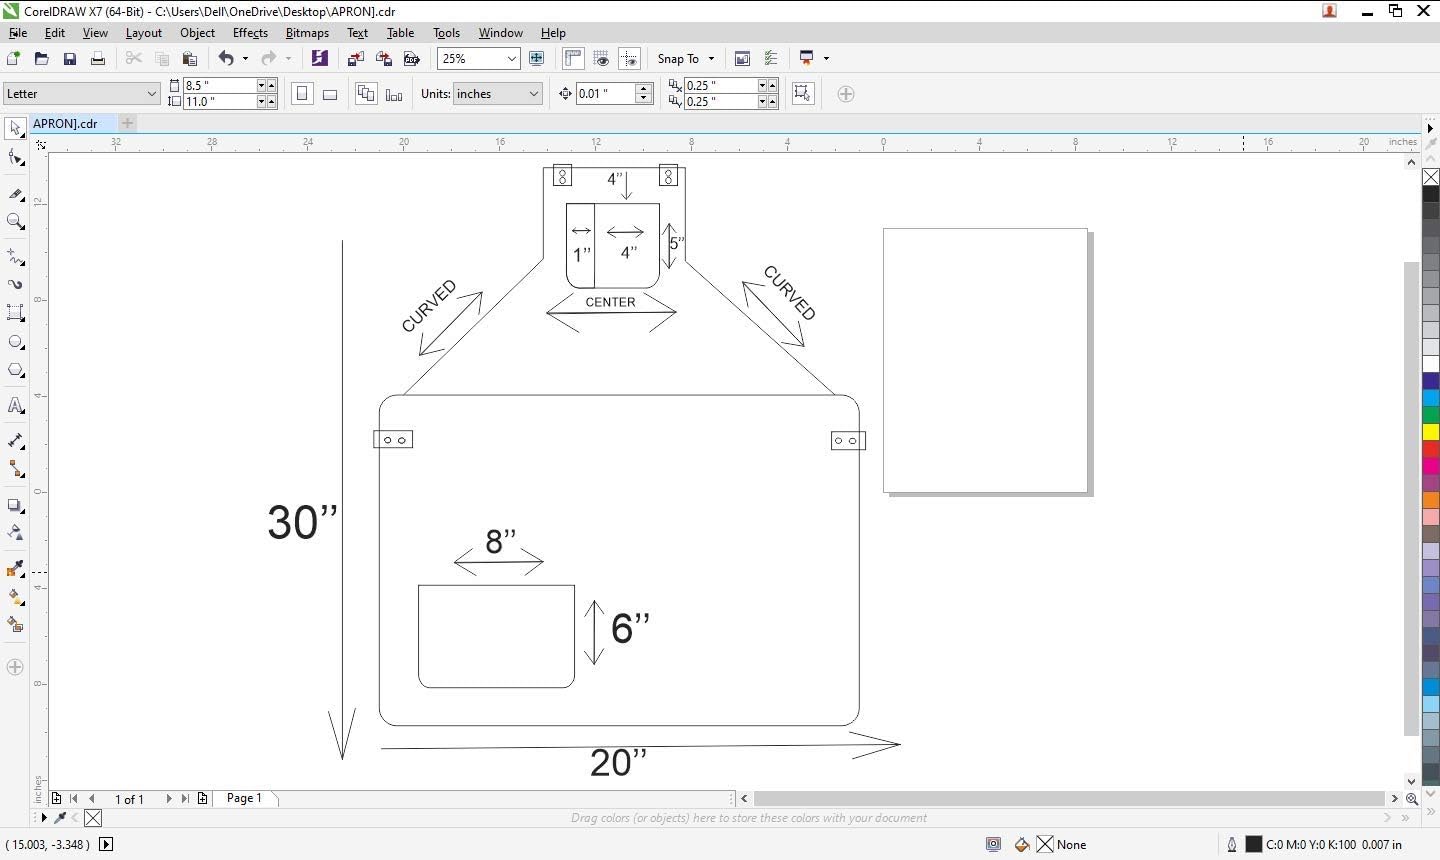
Task: Click the Export icon
Action: click(383, 59)
